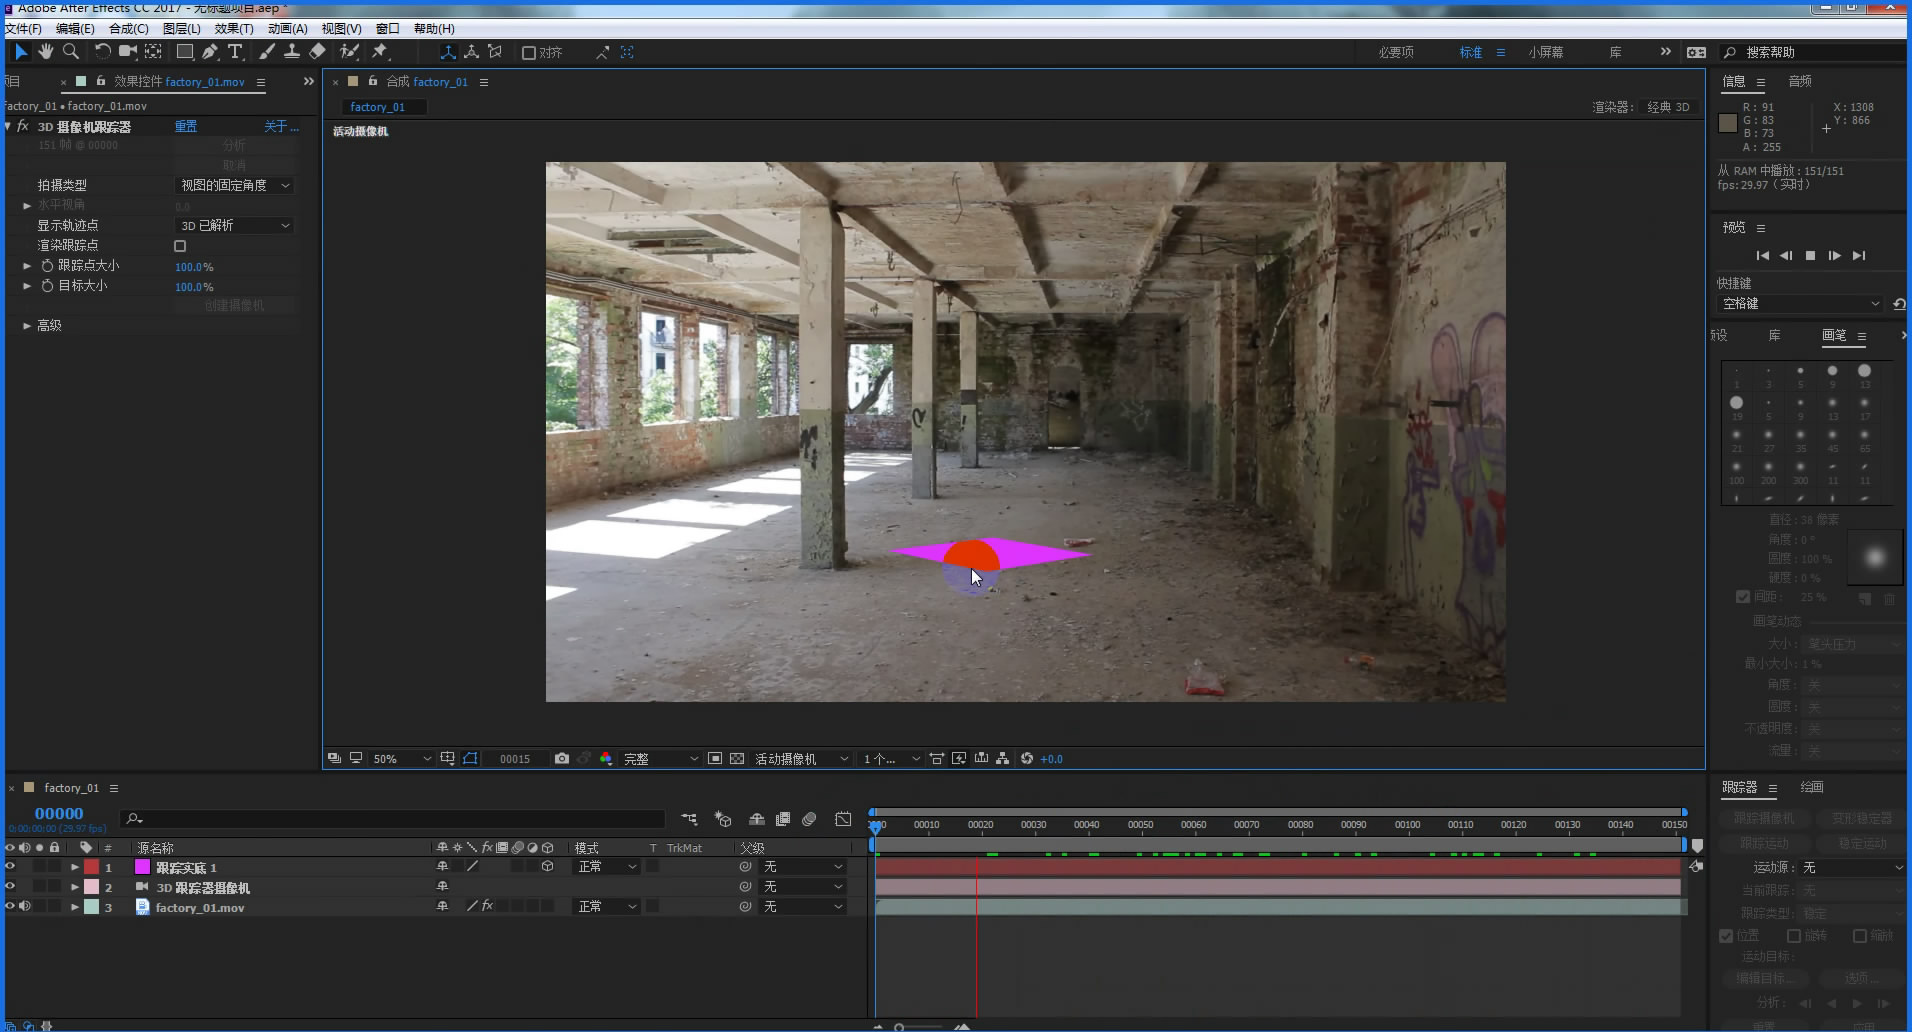
Task: Expand the 目标大小 property
Action: pos(27,286)
